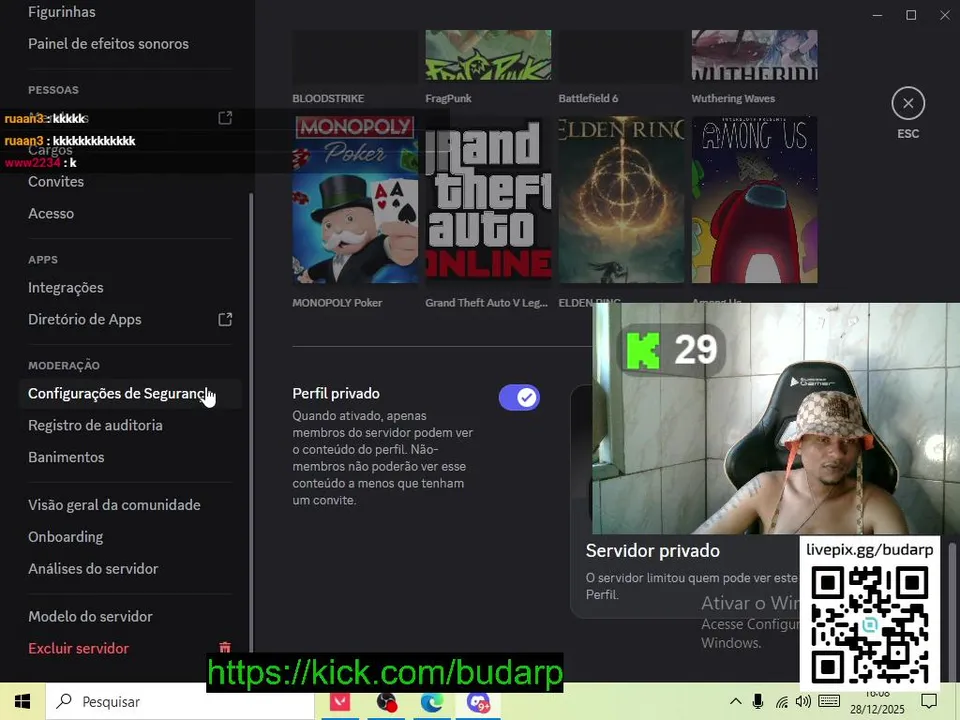Open the notification center icon
The image size is (960, 720).
click(929, 702)
